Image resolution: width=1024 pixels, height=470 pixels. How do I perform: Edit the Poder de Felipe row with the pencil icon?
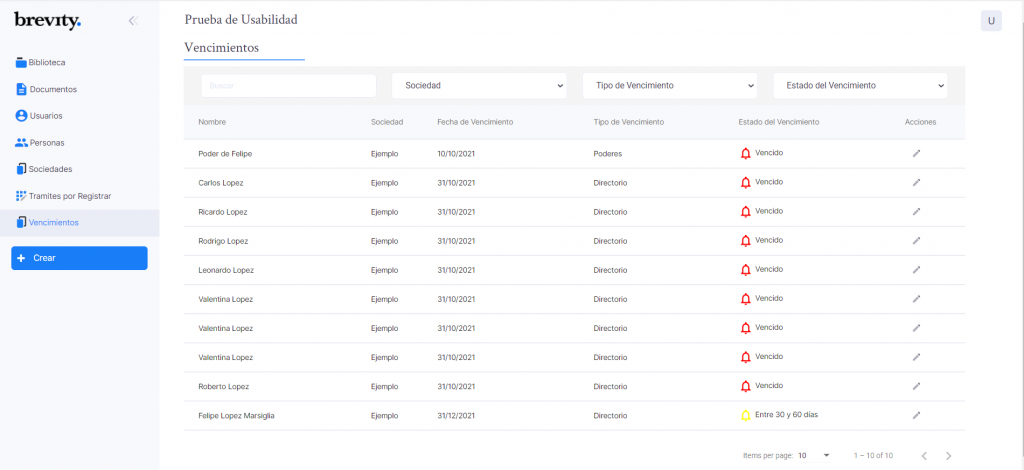(916, 153)
